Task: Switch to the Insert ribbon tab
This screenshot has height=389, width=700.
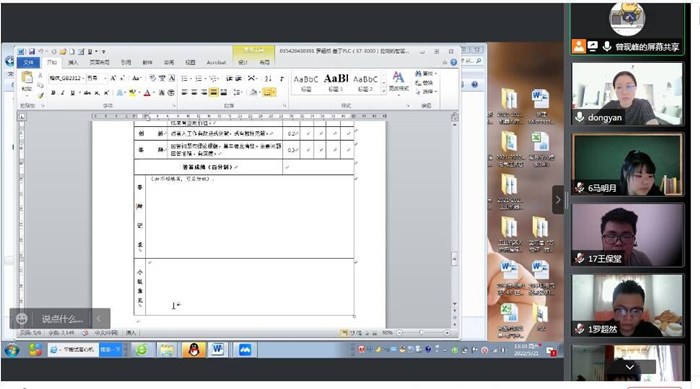Action: (x=73, y=63)
